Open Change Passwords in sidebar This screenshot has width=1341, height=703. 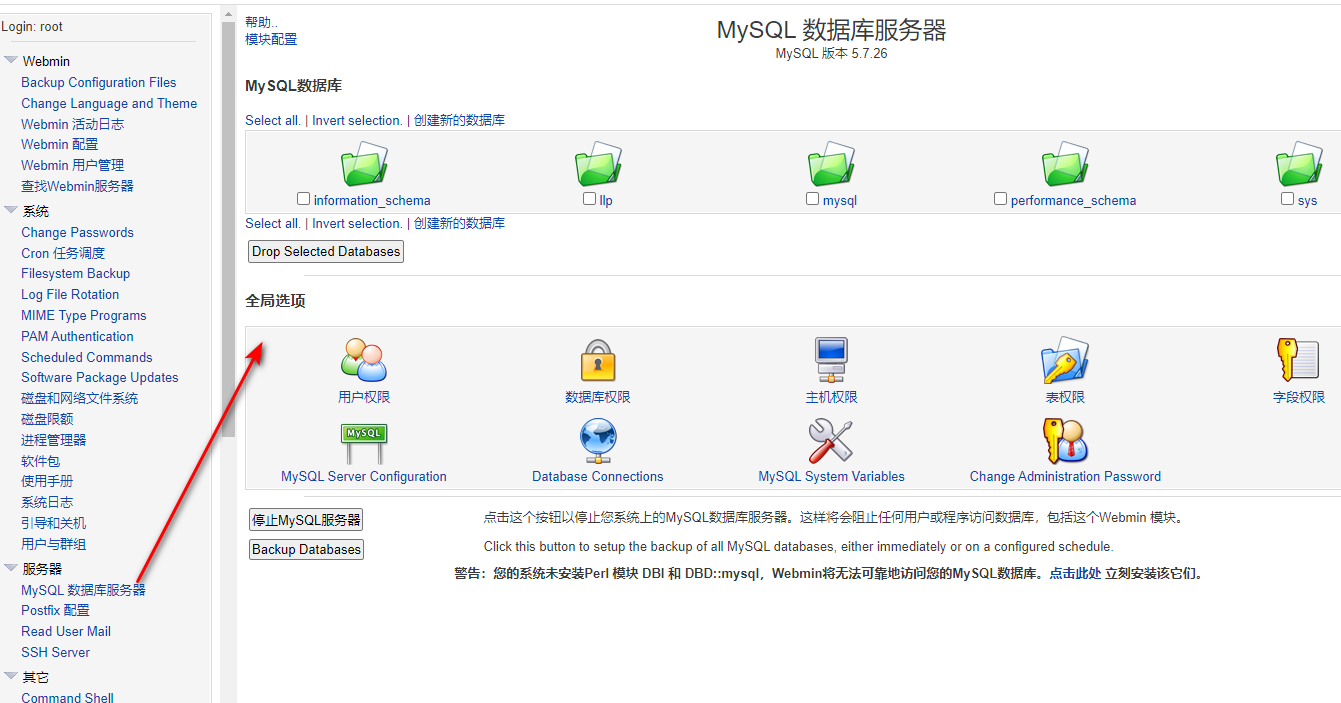point(77,232)
